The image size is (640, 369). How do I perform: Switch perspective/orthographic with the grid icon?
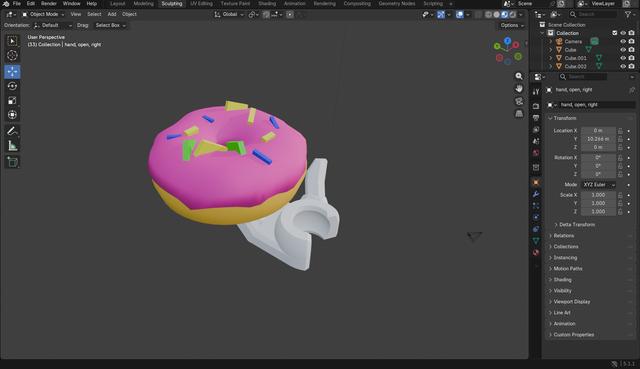pyautogui.click(x=519, y=113)
